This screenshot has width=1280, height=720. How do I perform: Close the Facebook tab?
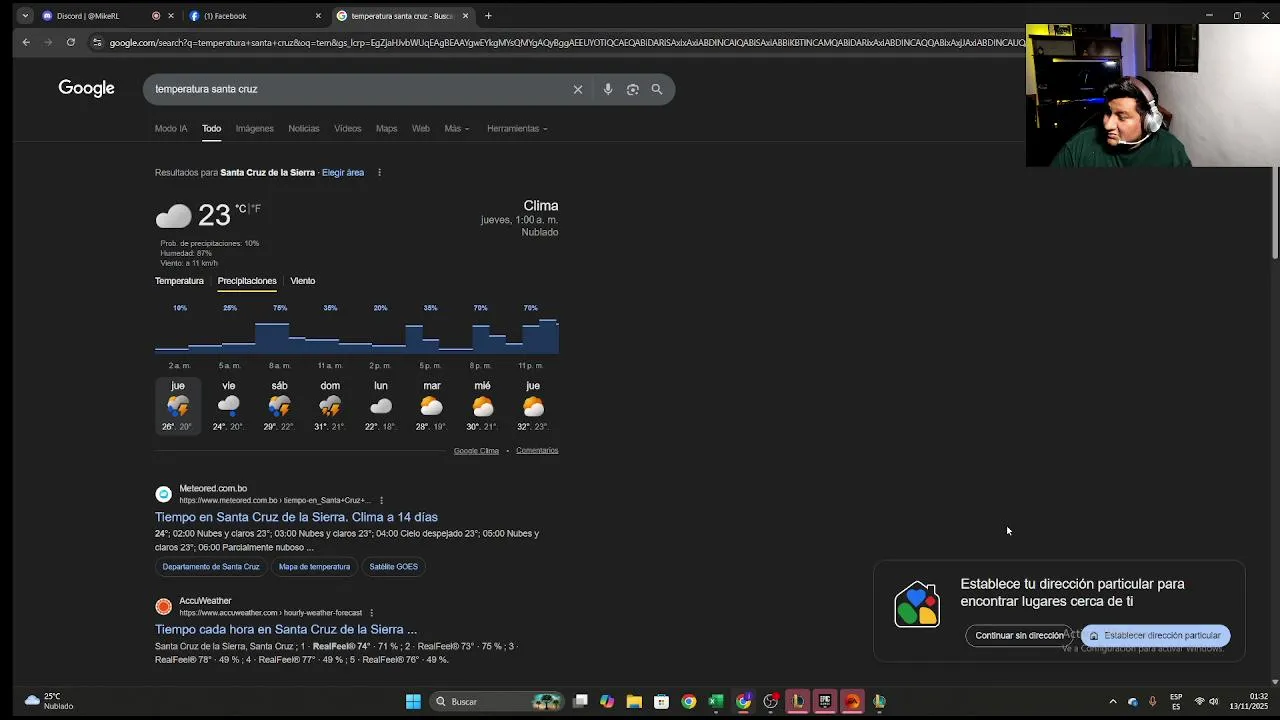point(318,16)
